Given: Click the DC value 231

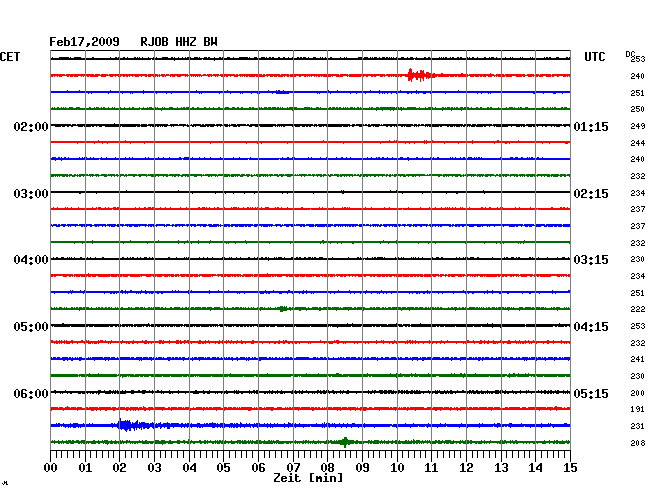Looking at the screenshot, I should (638, 426).
